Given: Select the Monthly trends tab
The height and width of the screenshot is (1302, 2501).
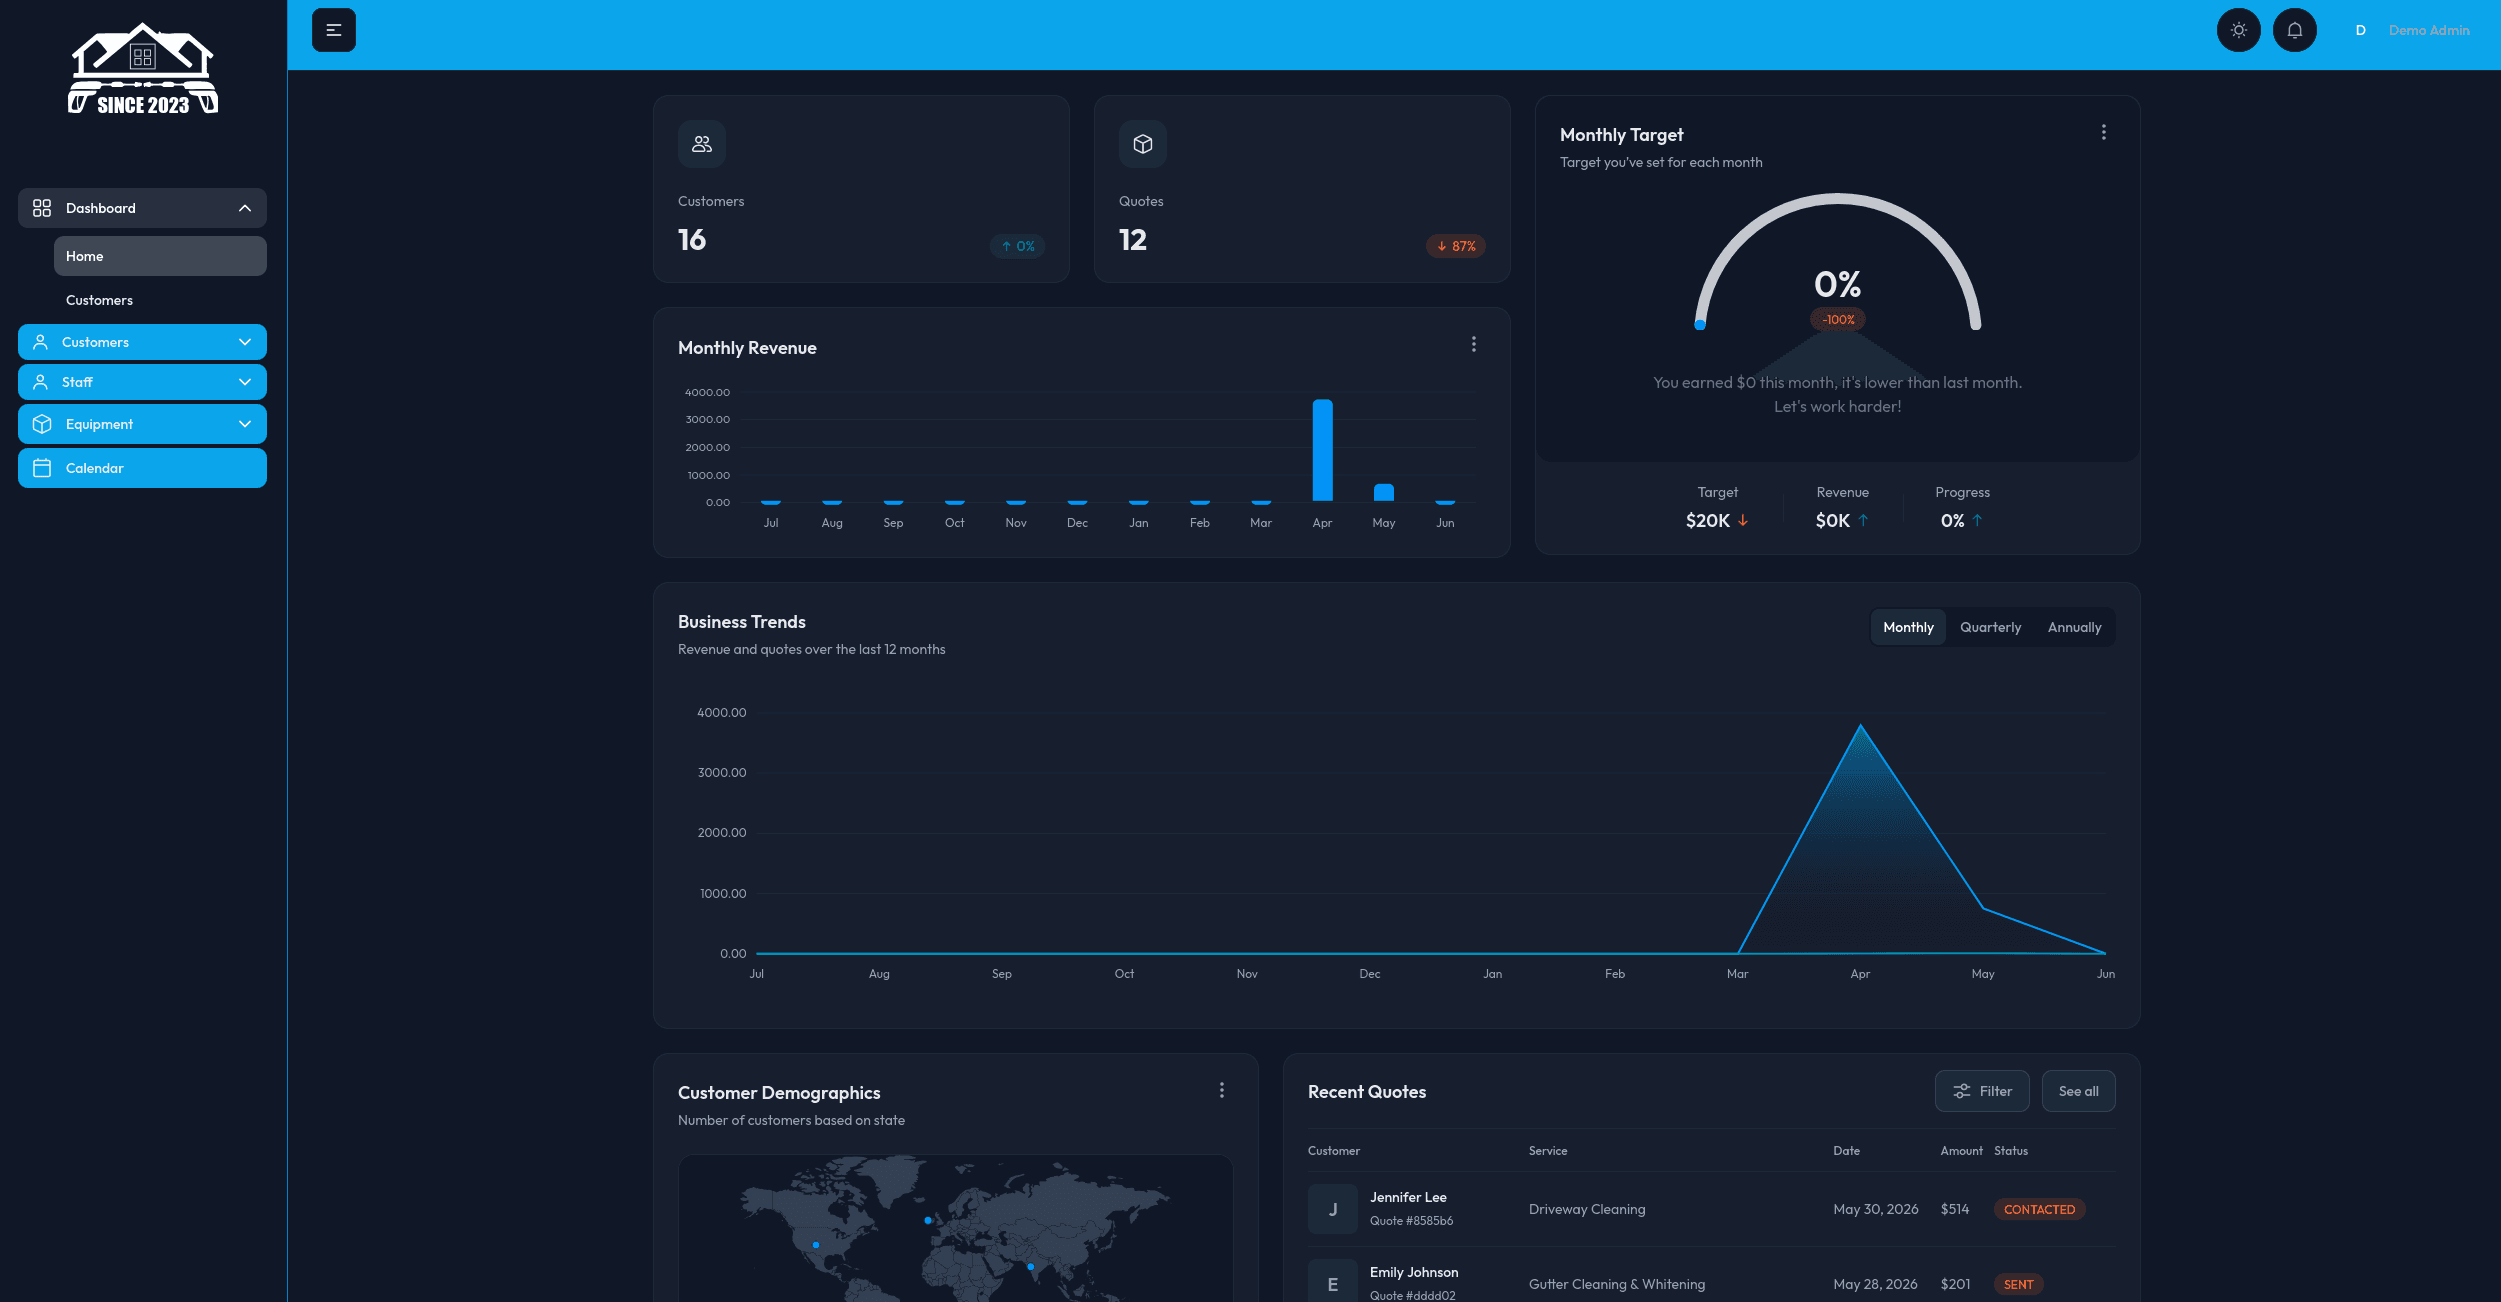Looking at the screenshot, I should point(1908,627).
